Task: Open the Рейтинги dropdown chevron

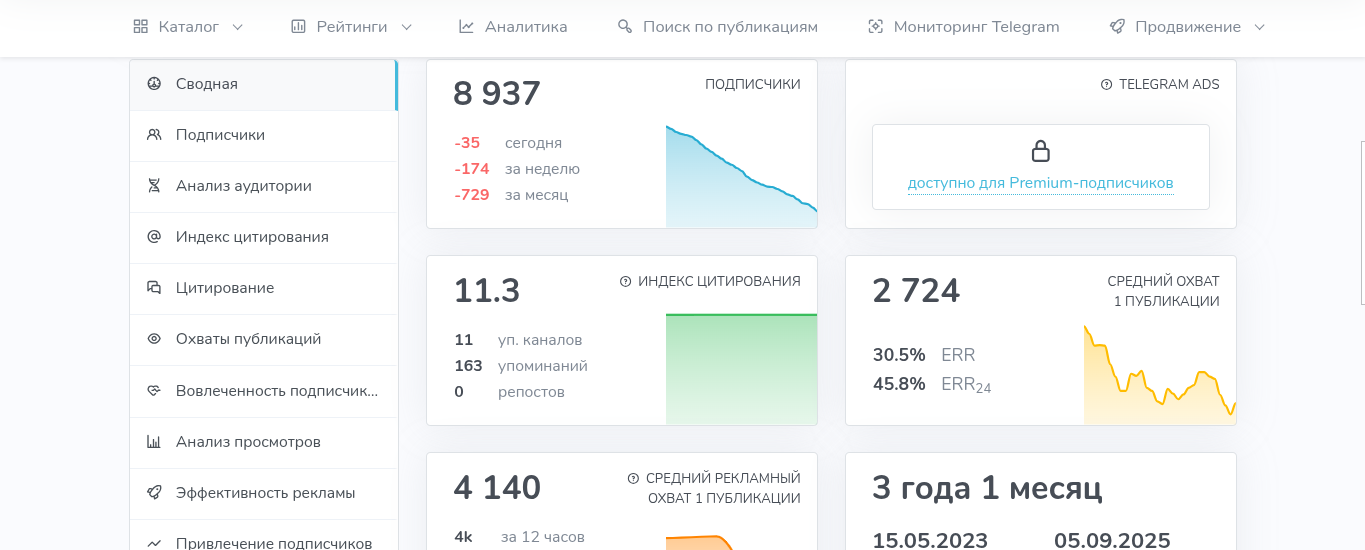Action: coord(406,27)
